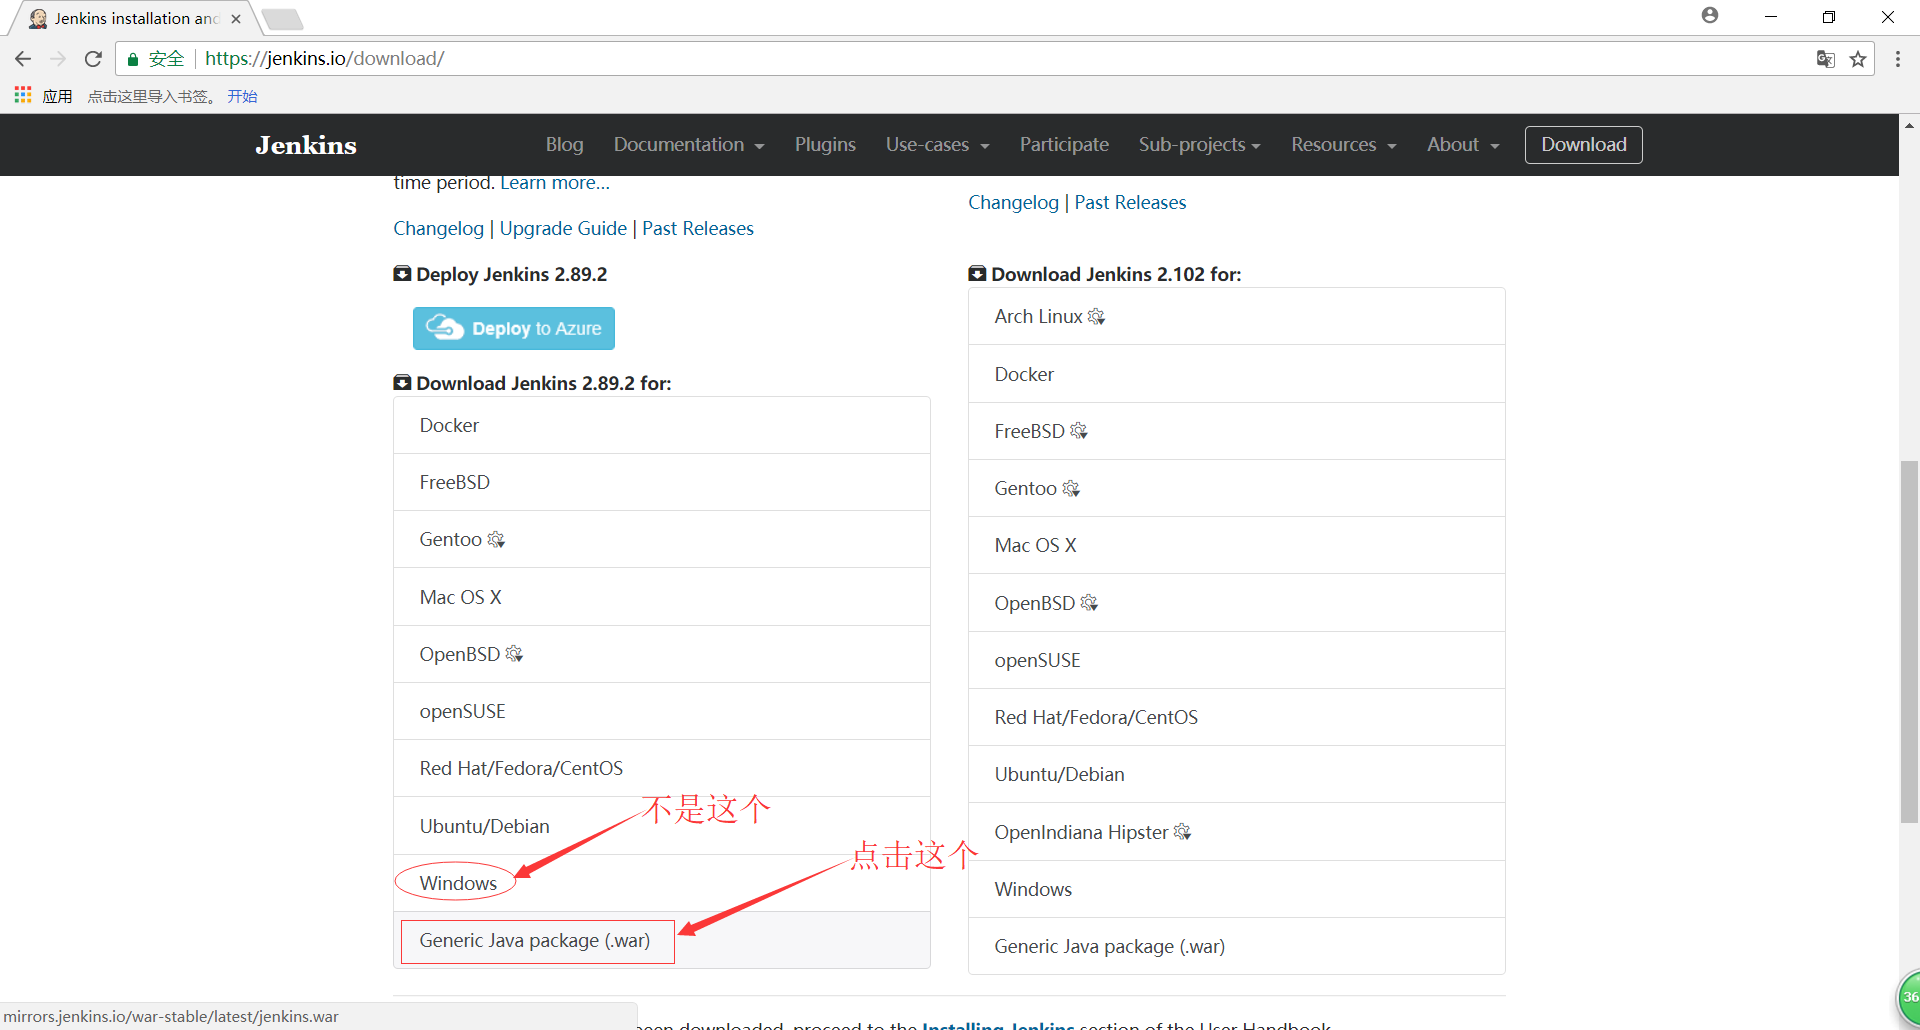Click the scrollbar up arrow
Viewport: 1920px width, 1030px height.
(x=1909, y=125)
